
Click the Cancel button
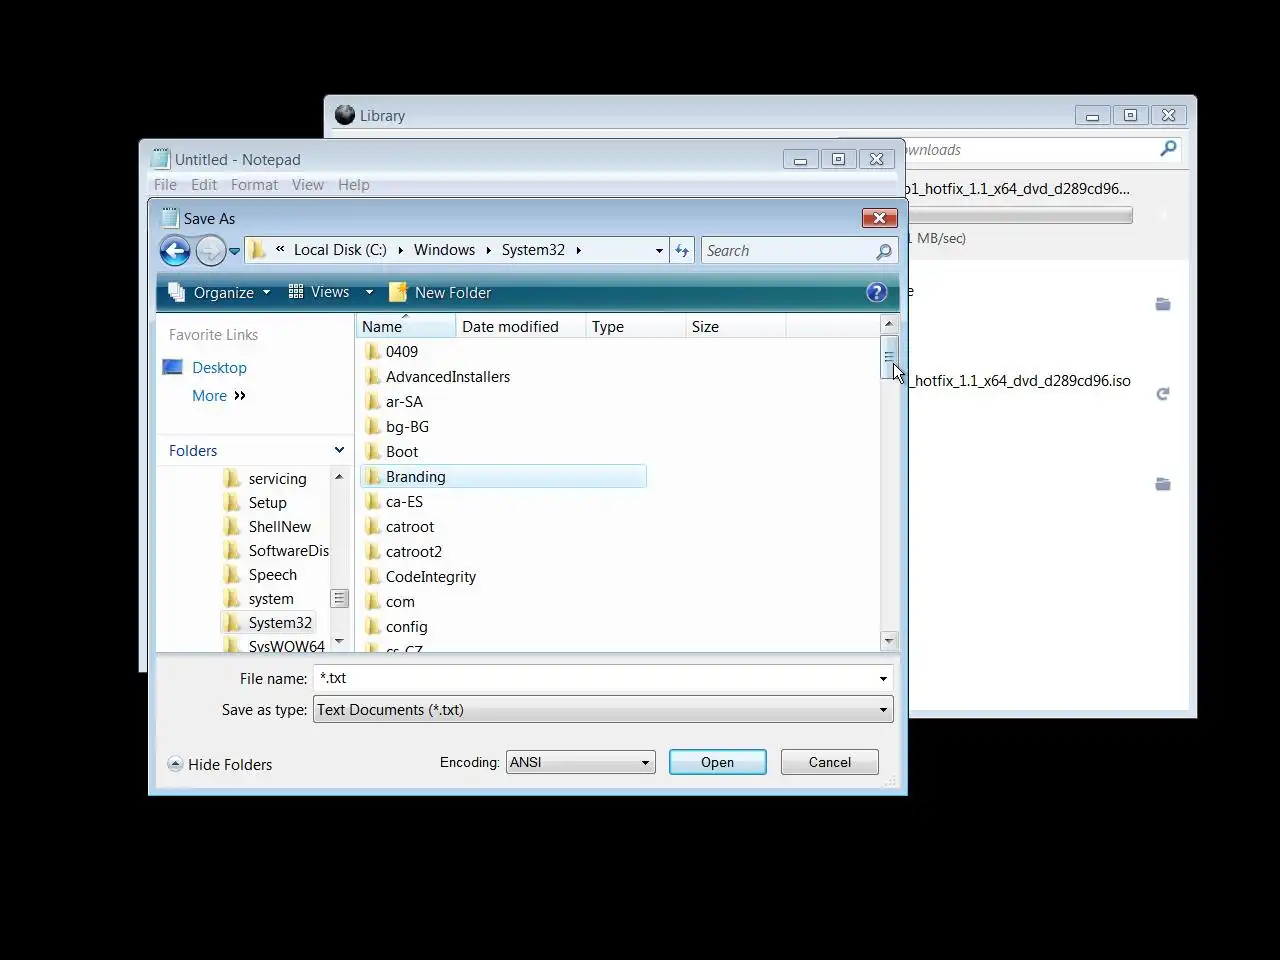[x=830, y=762]
